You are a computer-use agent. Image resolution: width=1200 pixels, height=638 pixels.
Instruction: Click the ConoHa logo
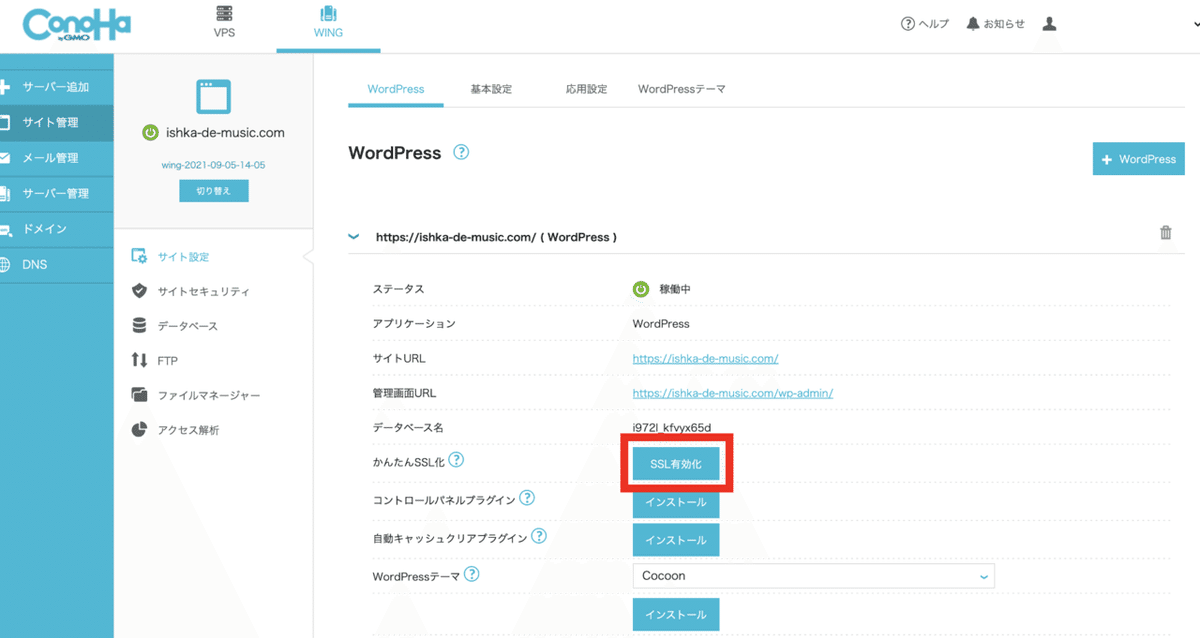tap(77, 26)
